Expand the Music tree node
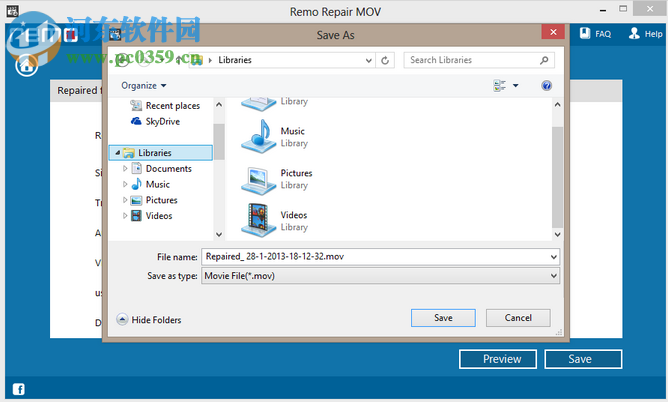 tap(125, 184)
